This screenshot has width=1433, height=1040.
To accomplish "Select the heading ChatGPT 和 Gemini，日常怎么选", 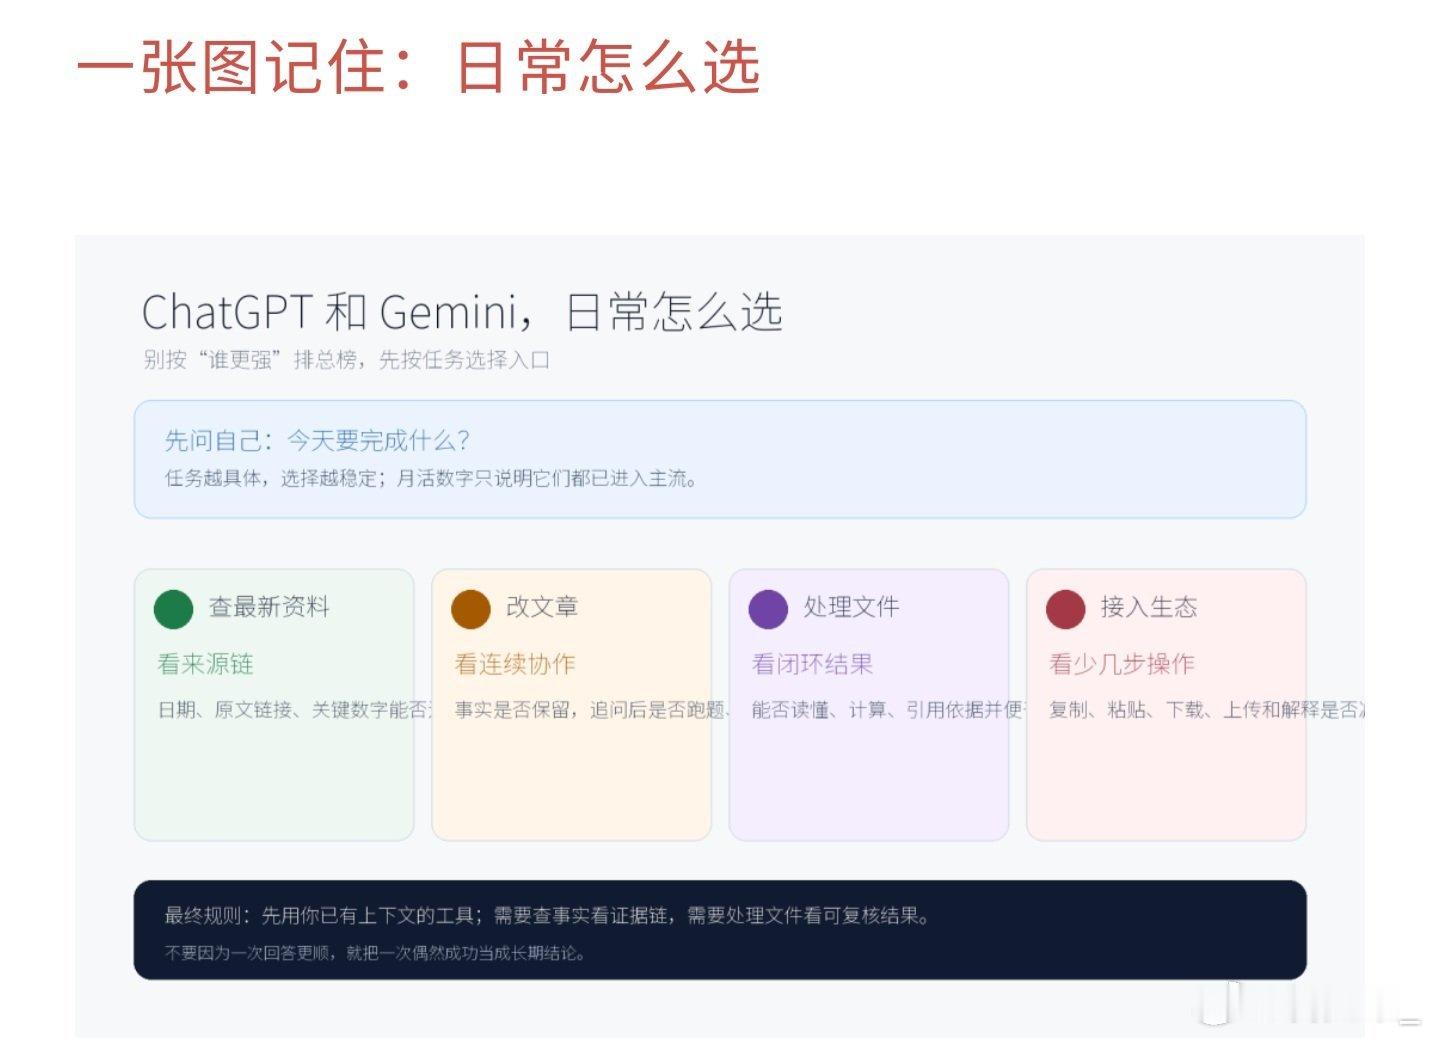I will [462, 312].
